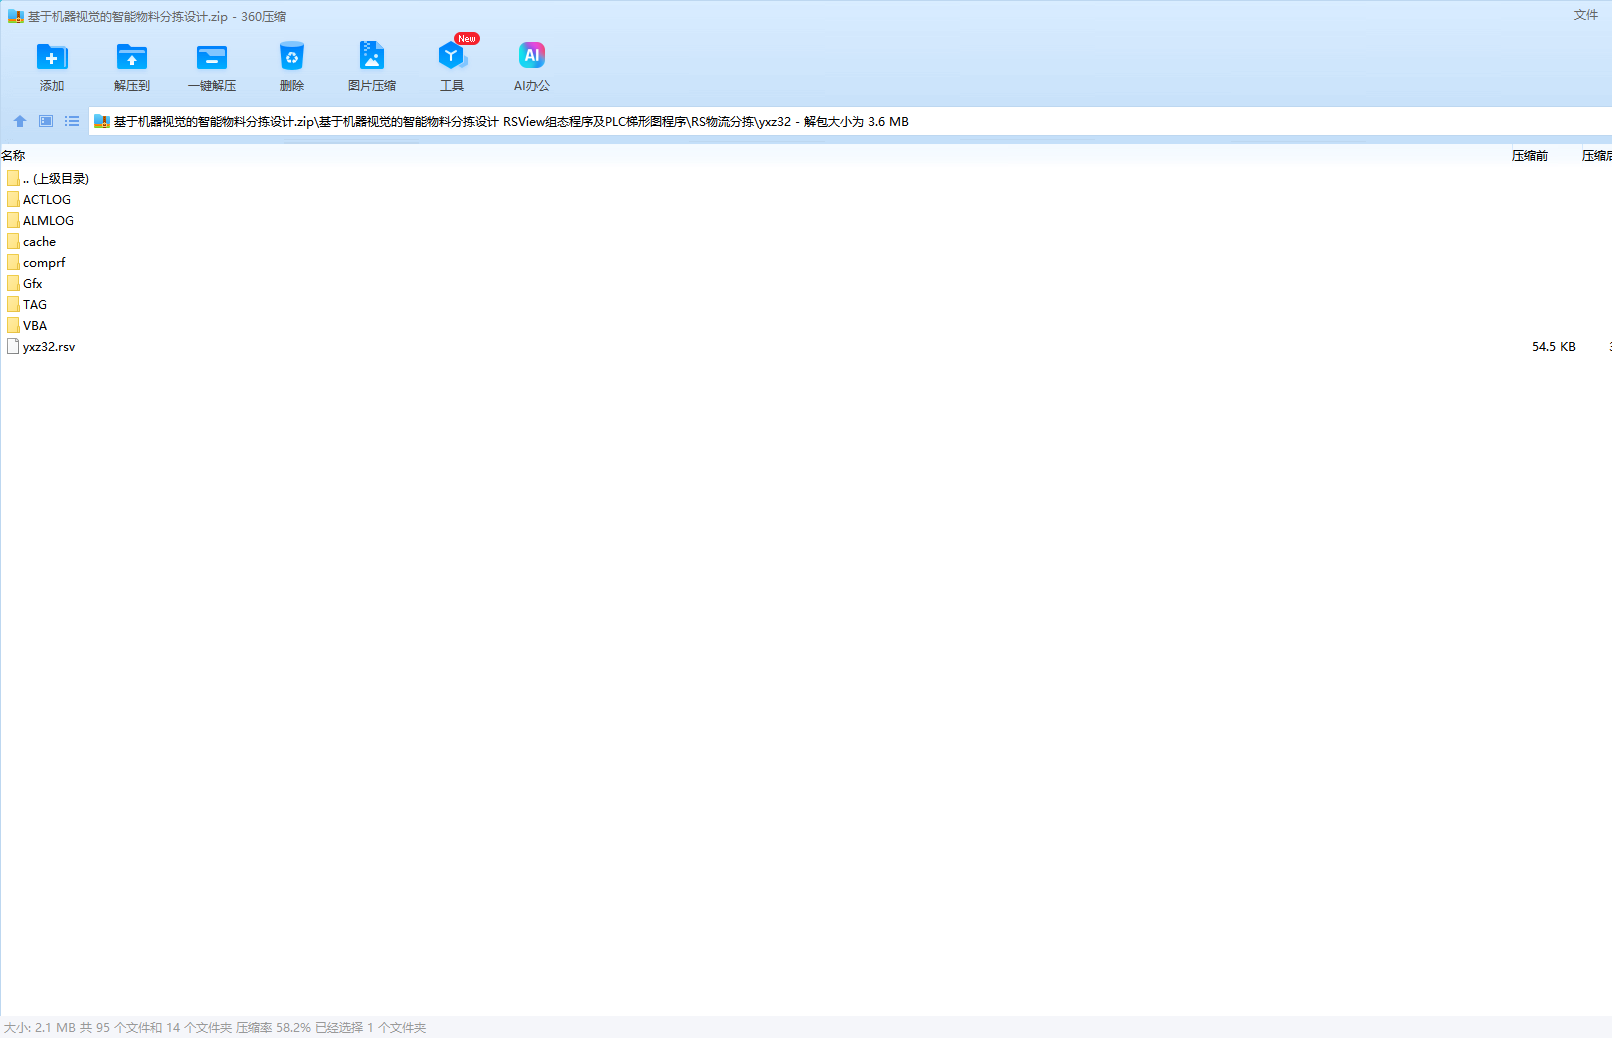Select the ALMLOG folder
1612x1038 pixels.
(48, 221)
